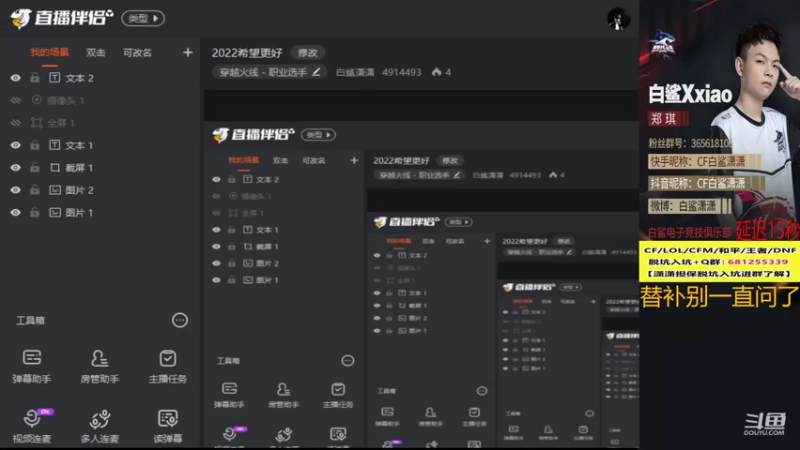Open 读弹幕 tool

pyautogui.click(x=167, y=426)
